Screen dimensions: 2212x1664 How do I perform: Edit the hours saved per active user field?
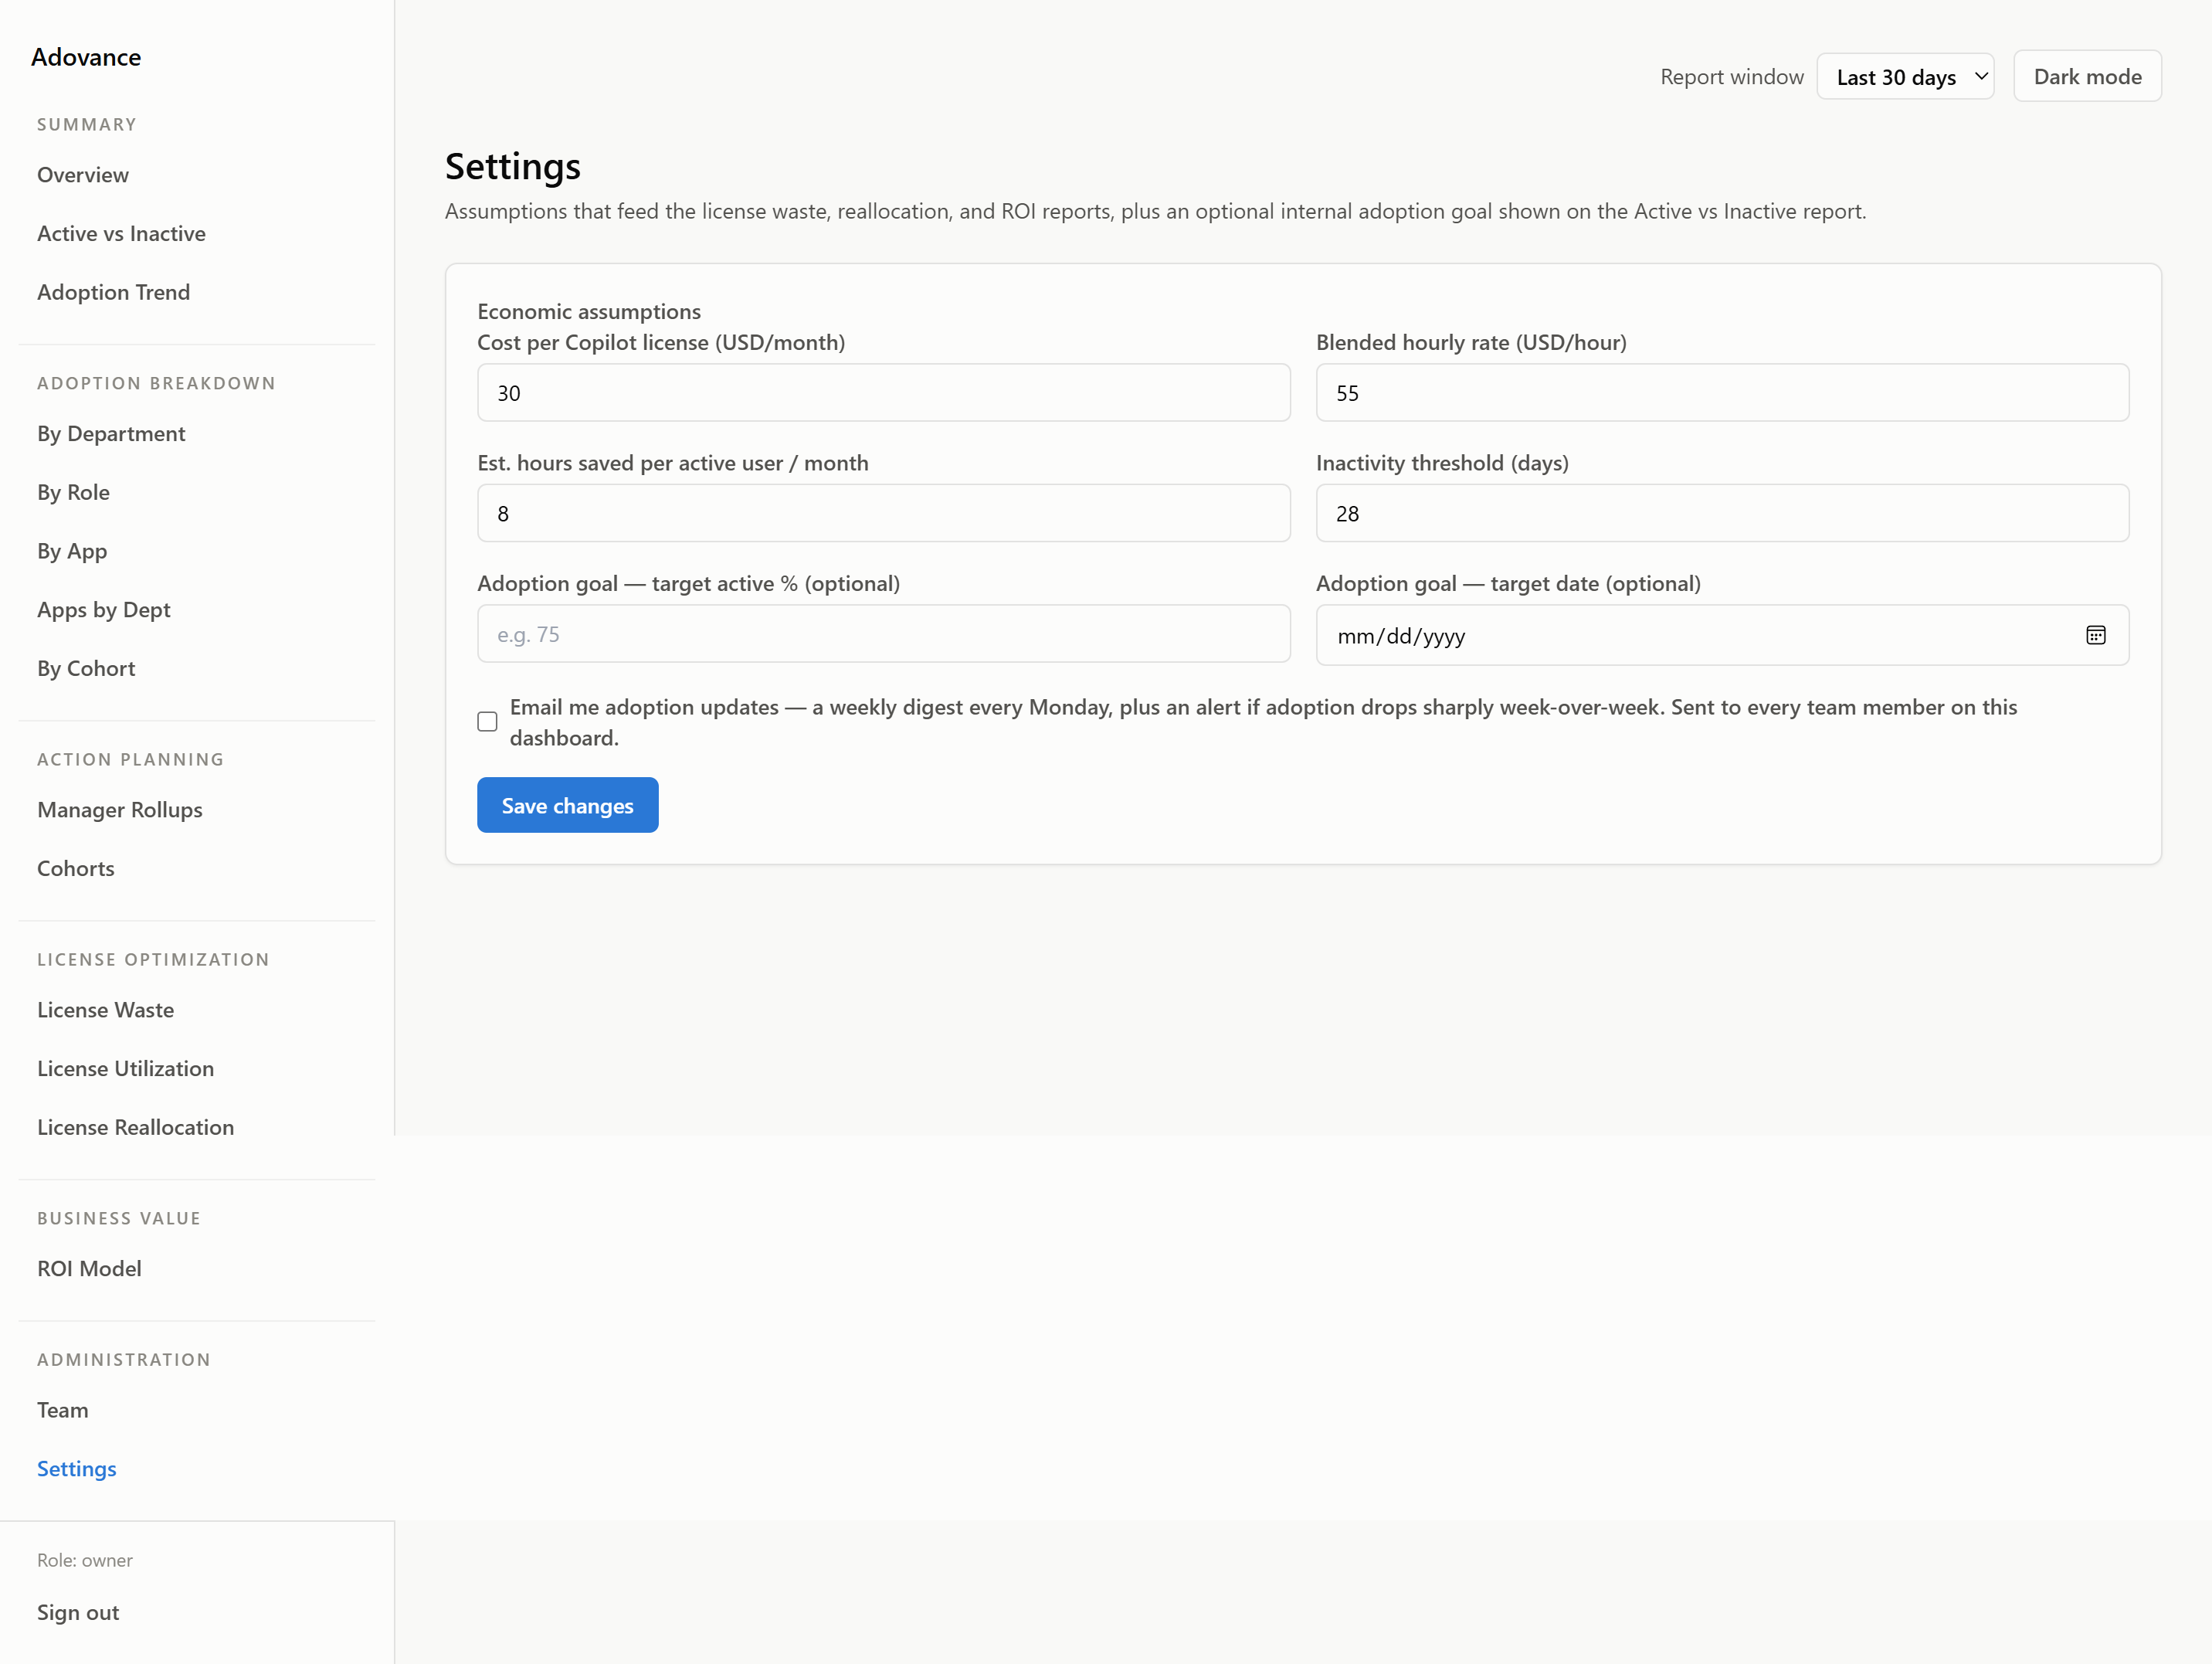click(x=883, y=513)
